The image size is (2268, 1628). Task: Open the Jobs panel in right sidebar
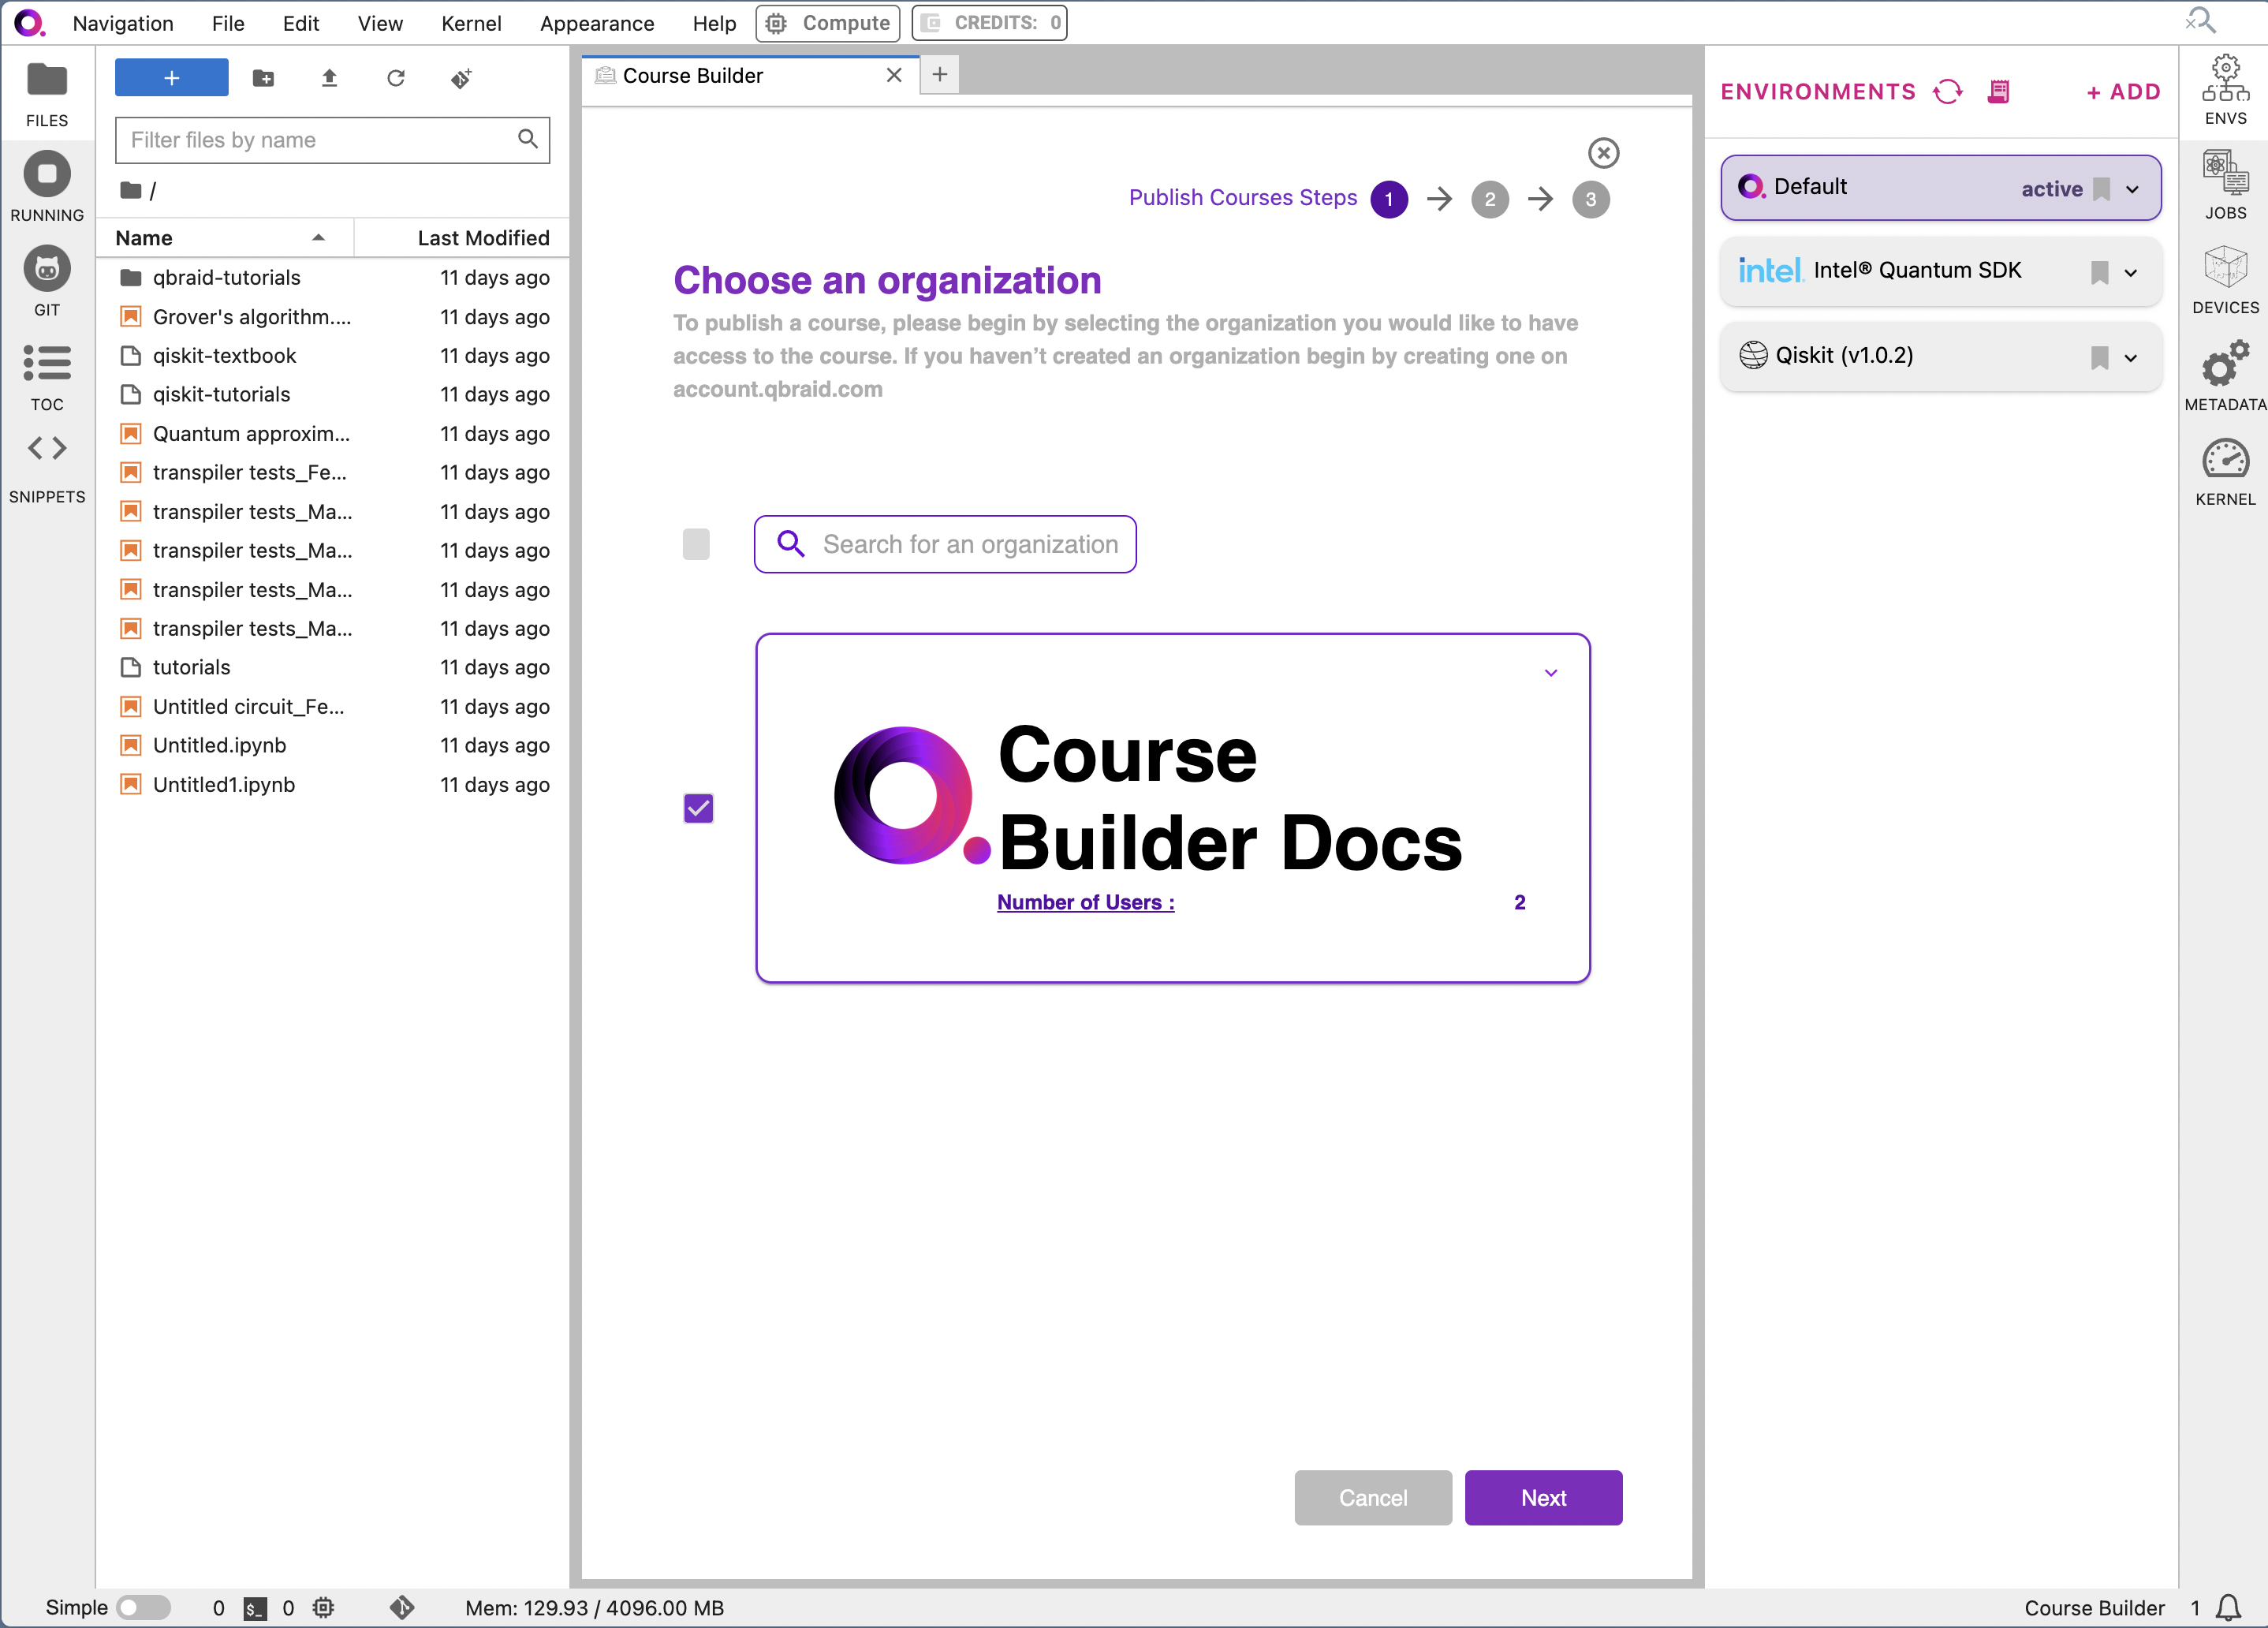tap(2225, 186)
